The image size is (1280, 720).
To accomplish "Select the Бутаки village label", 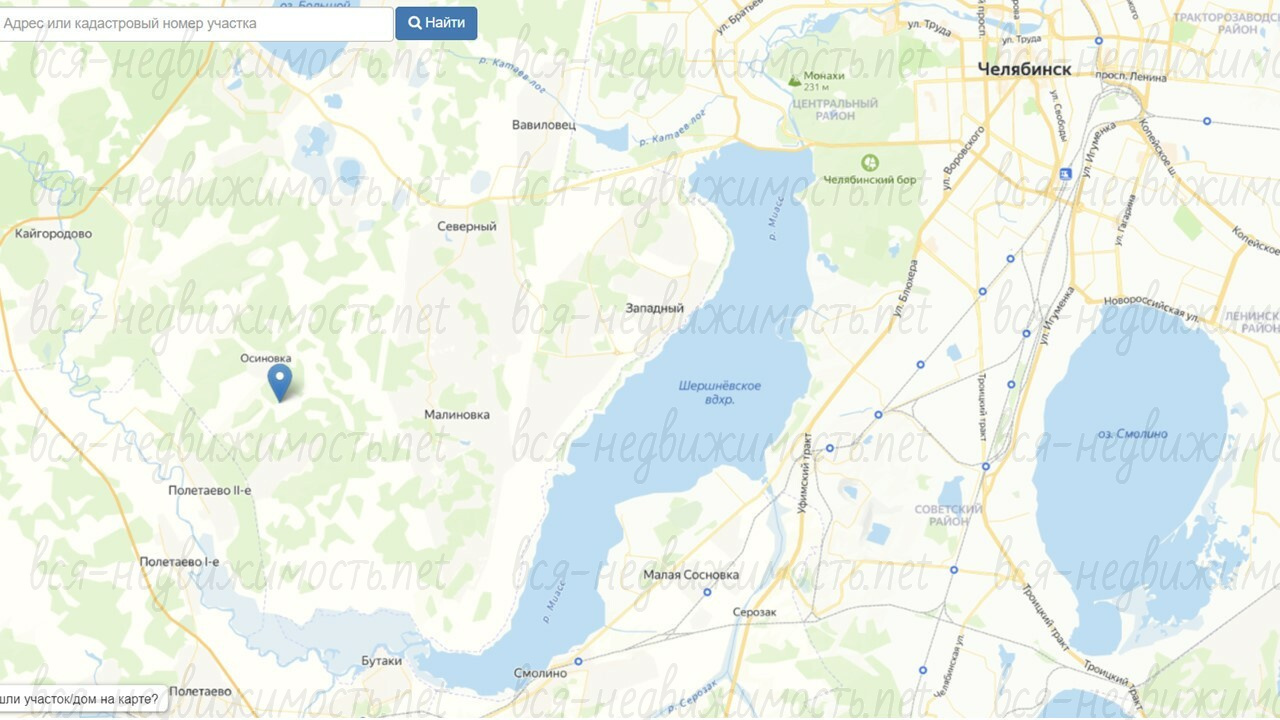I will pos(381,661).
